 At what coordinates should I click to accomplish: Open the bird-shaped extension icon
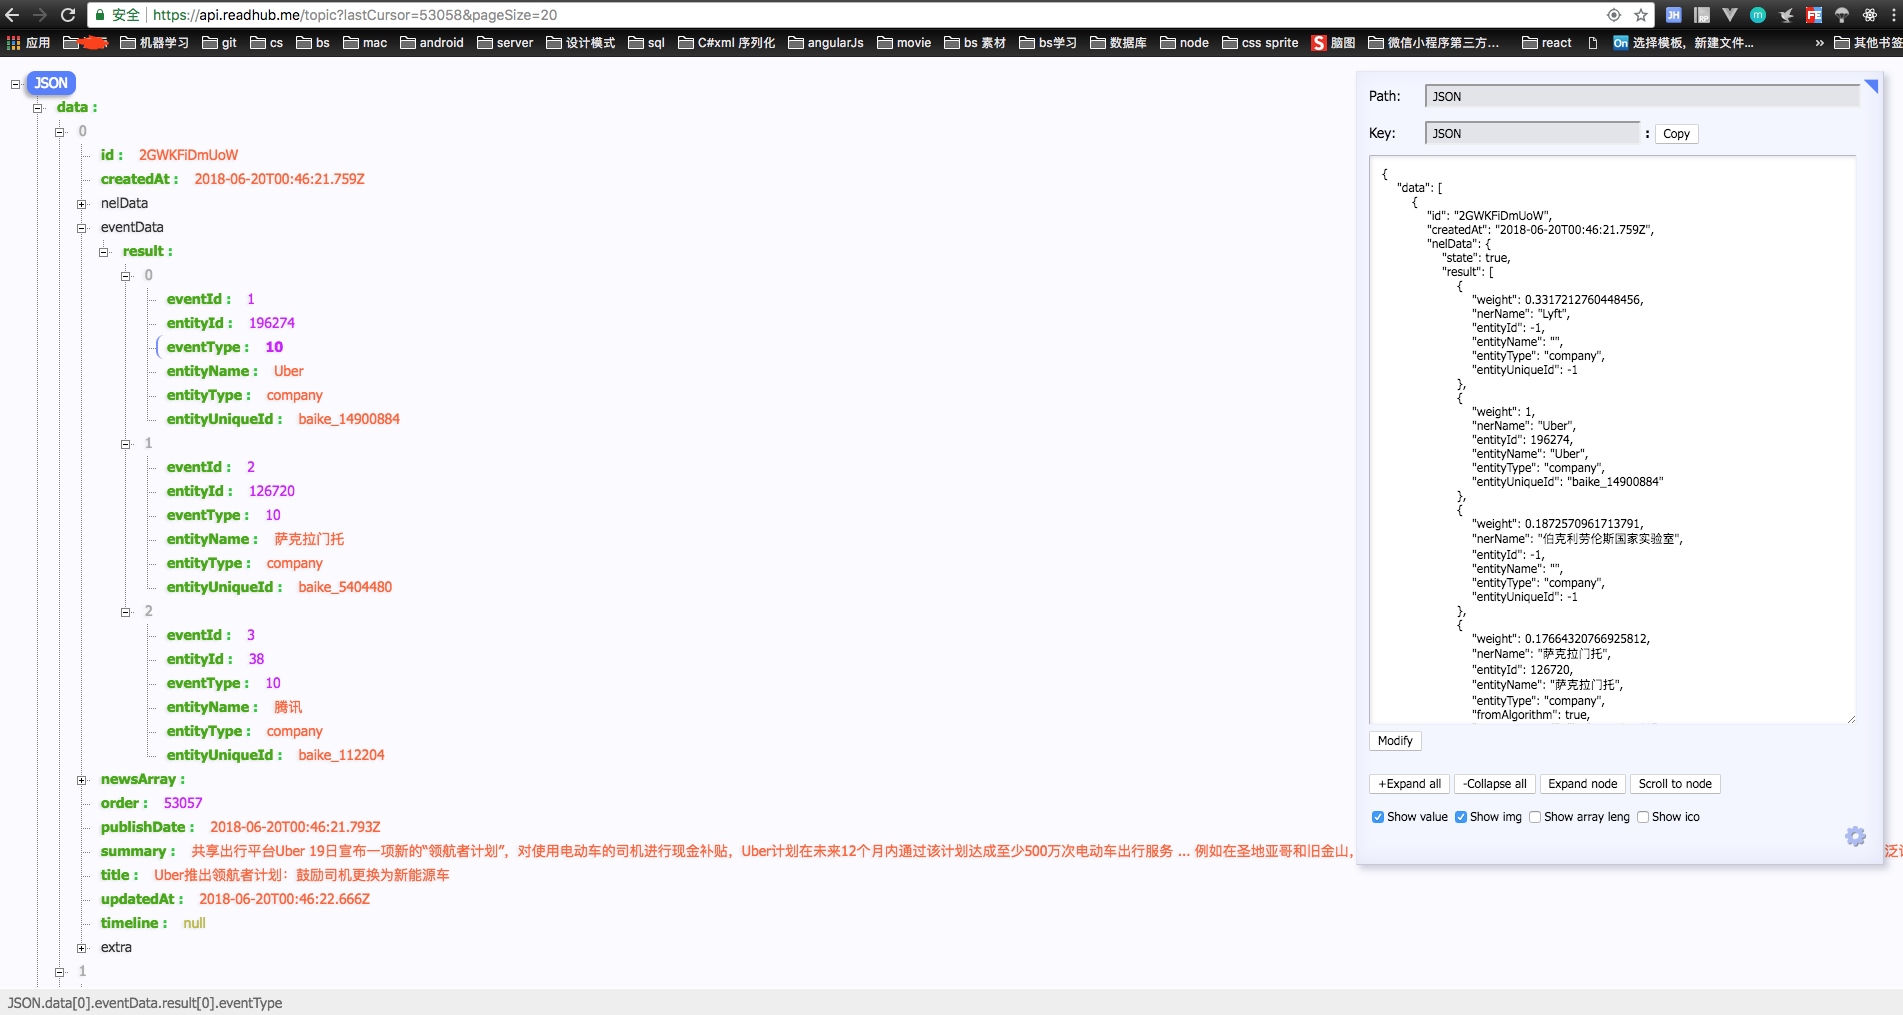coord(1786,15)
